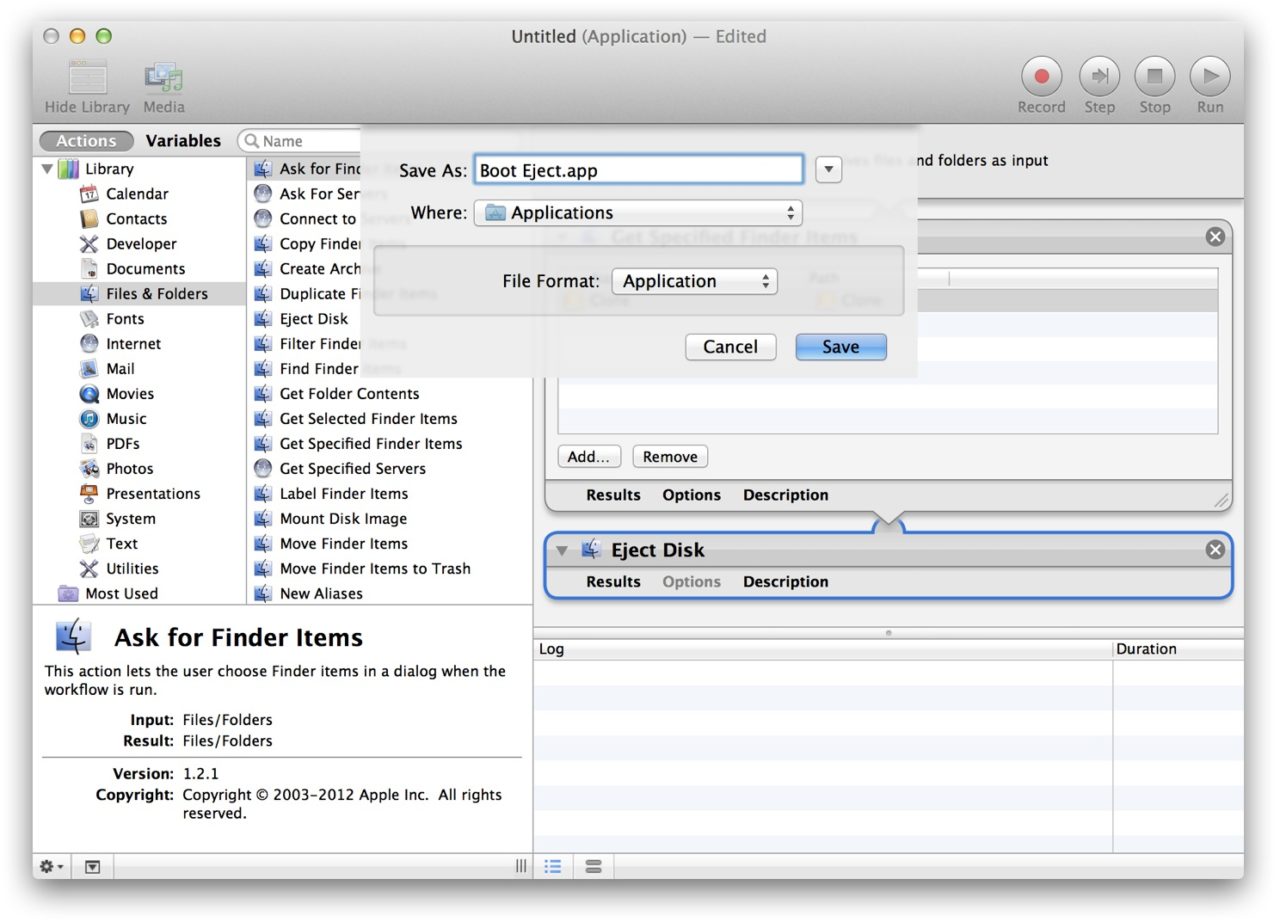This screenshot has height=922, width=1280.
Task: Select Mount Disk Image action
Action: click(x=343, y=519)
